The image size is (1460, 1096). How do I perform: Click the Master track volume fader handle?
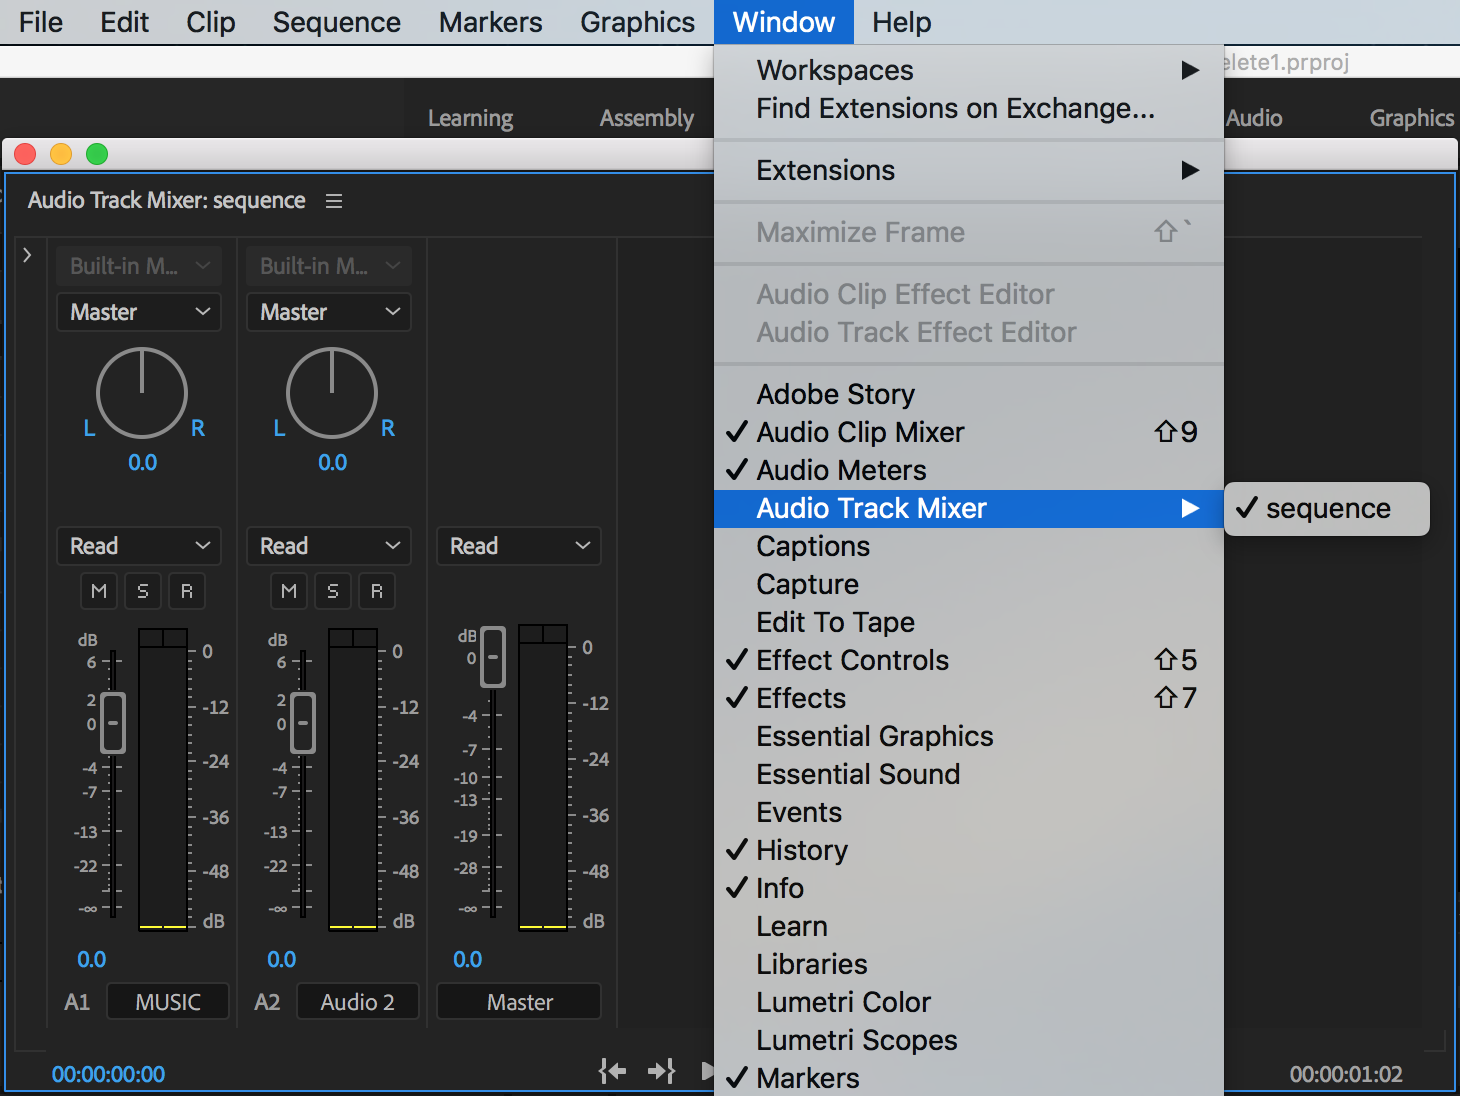tap(493, 657)
